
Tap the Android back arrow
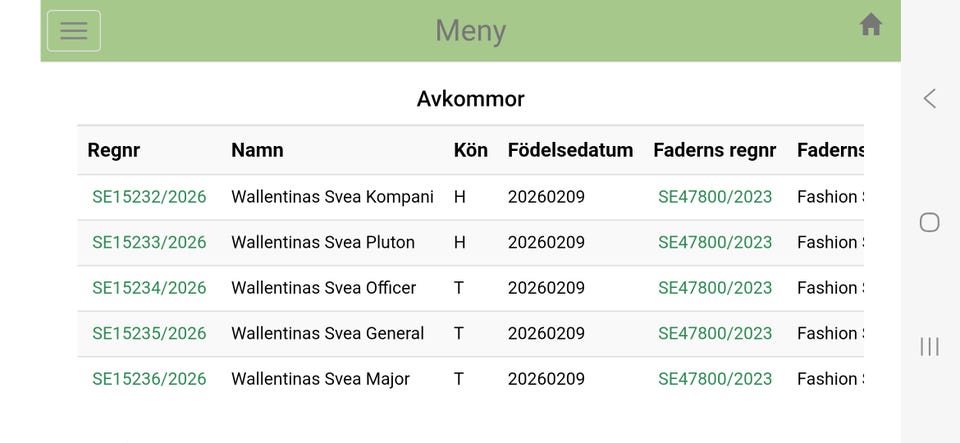tap(930, 98)
